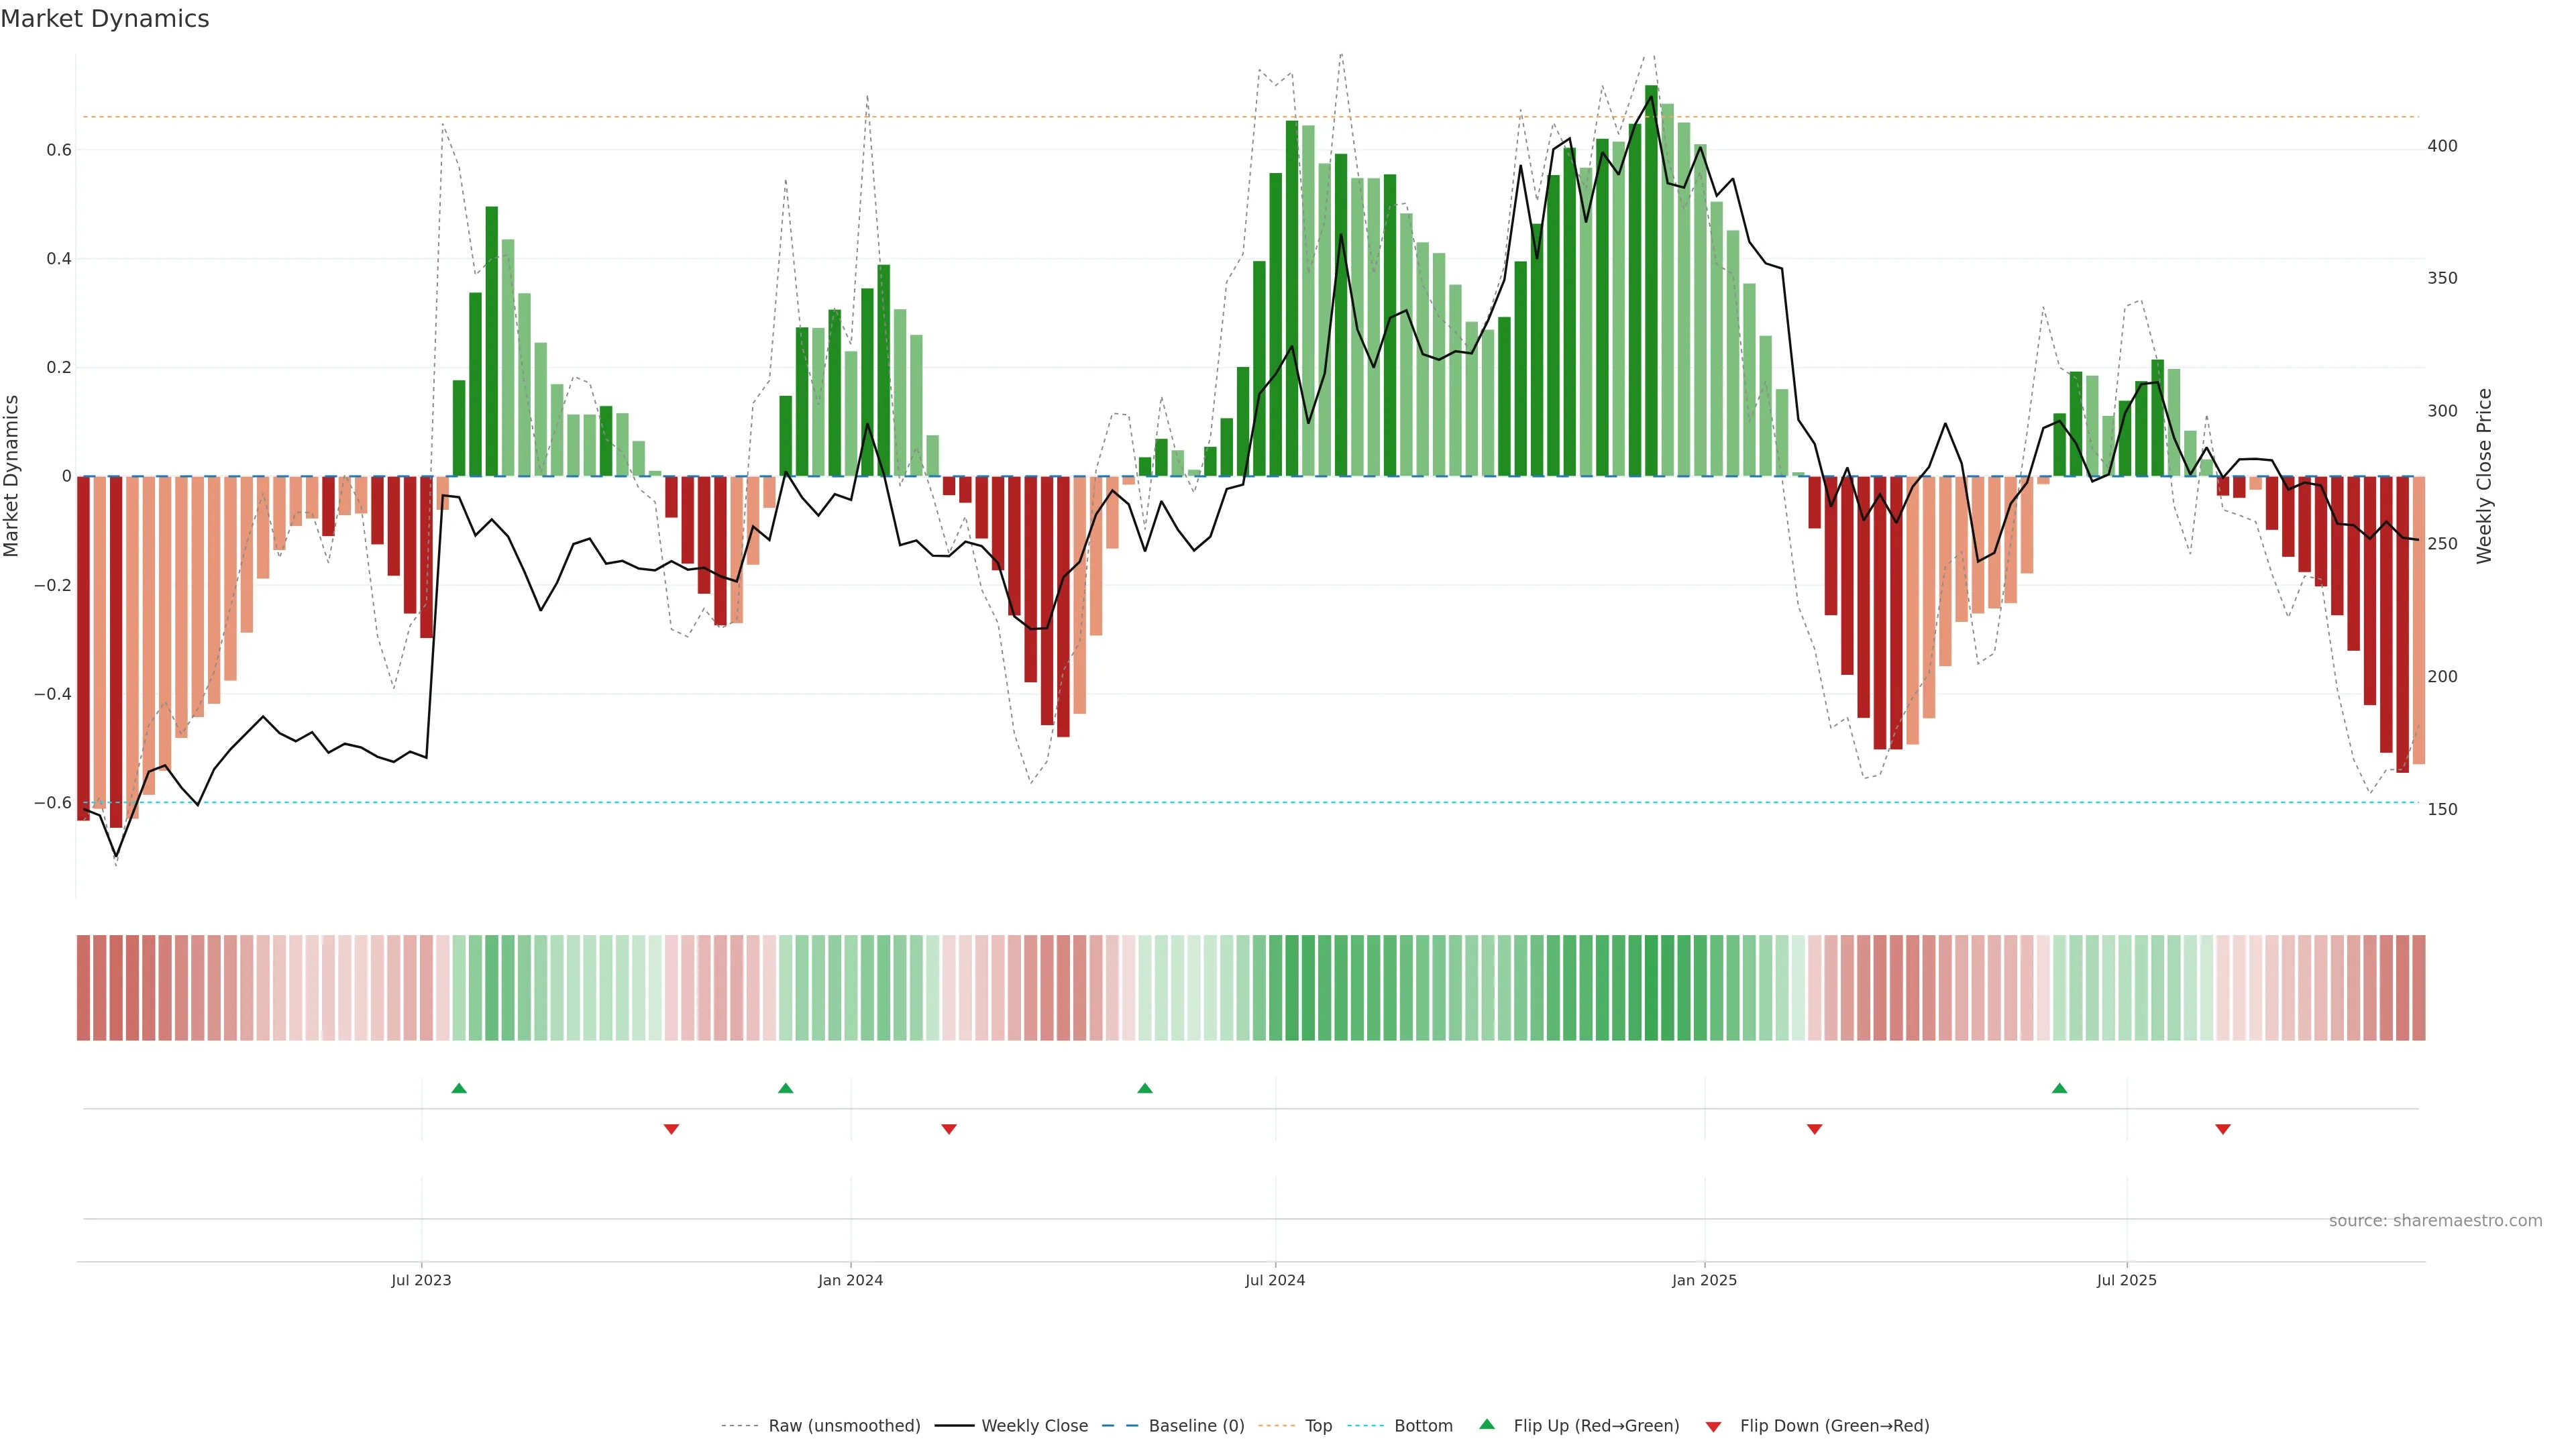Click the flip-up marker before Jan 2024
Viewport: 2576px width, 1449px height.
pos(785,1088)
